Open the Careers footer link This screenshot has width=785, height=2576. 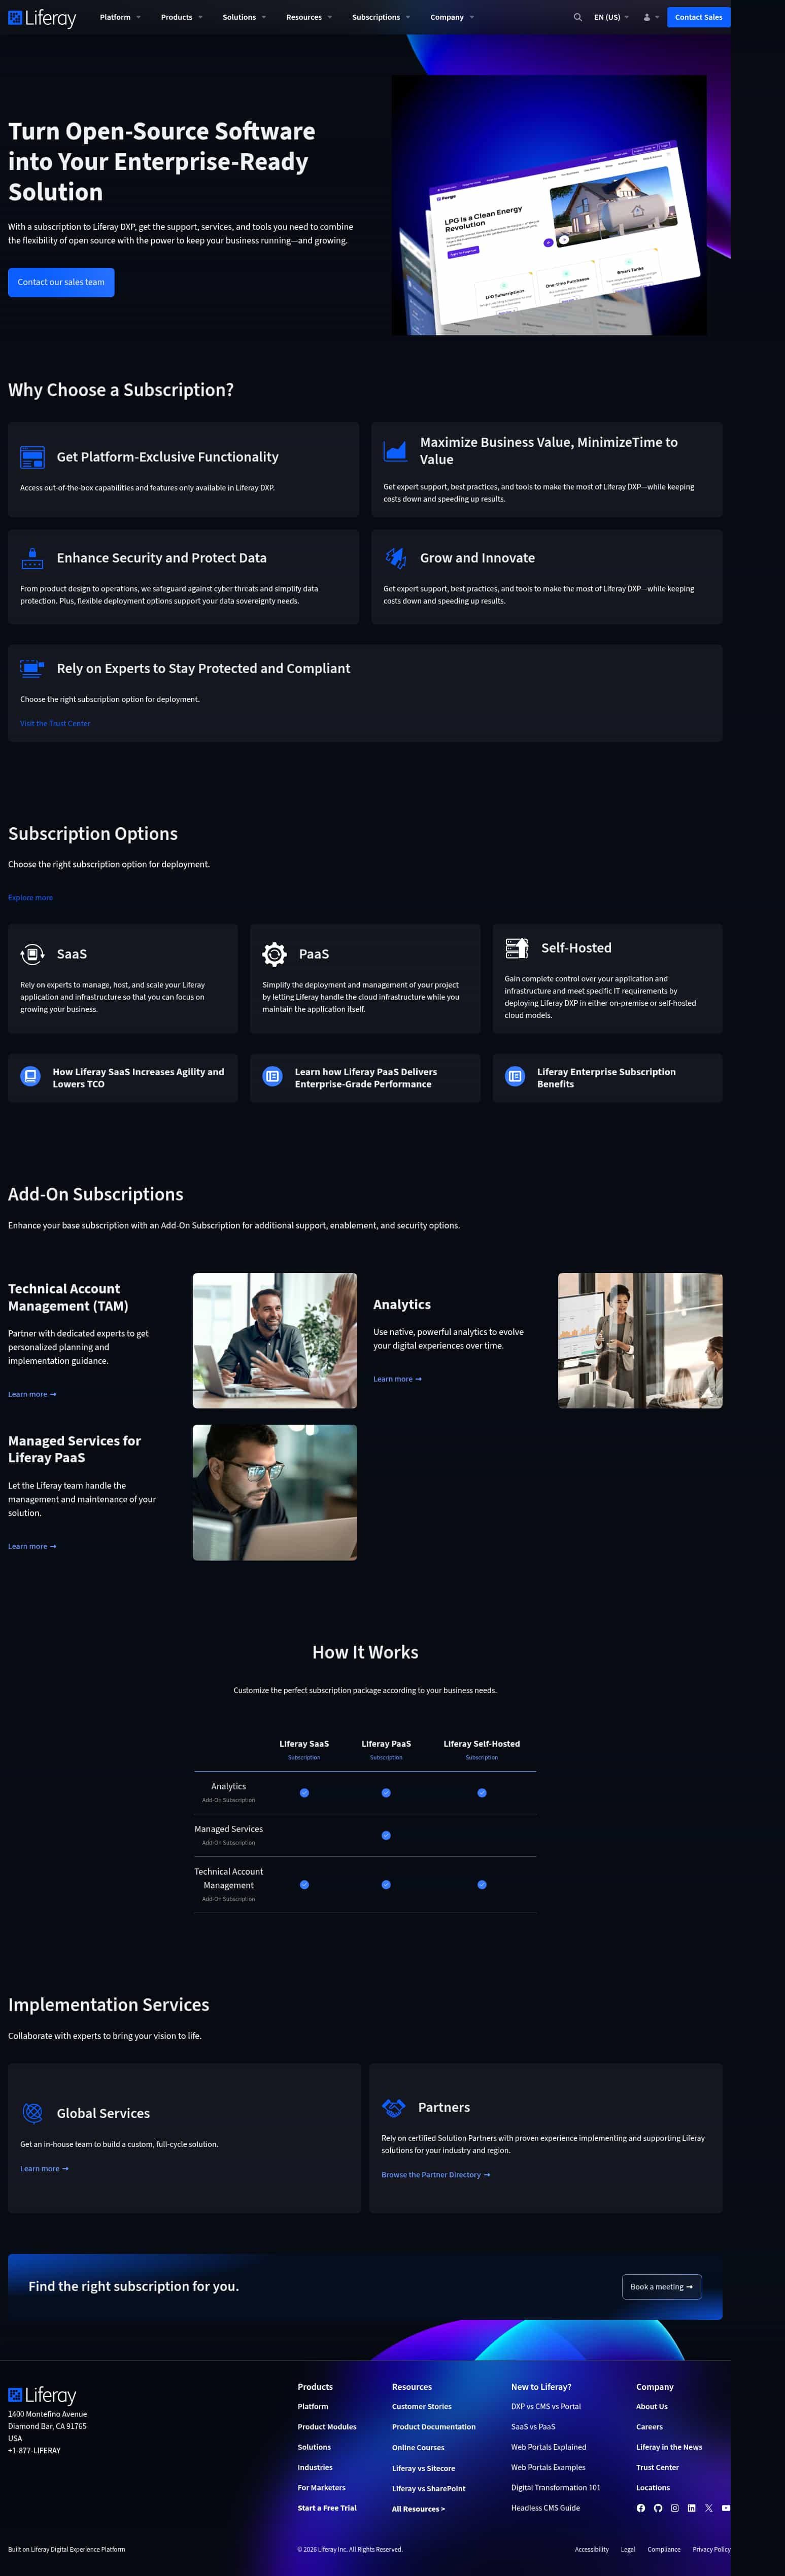[649, 2427]
